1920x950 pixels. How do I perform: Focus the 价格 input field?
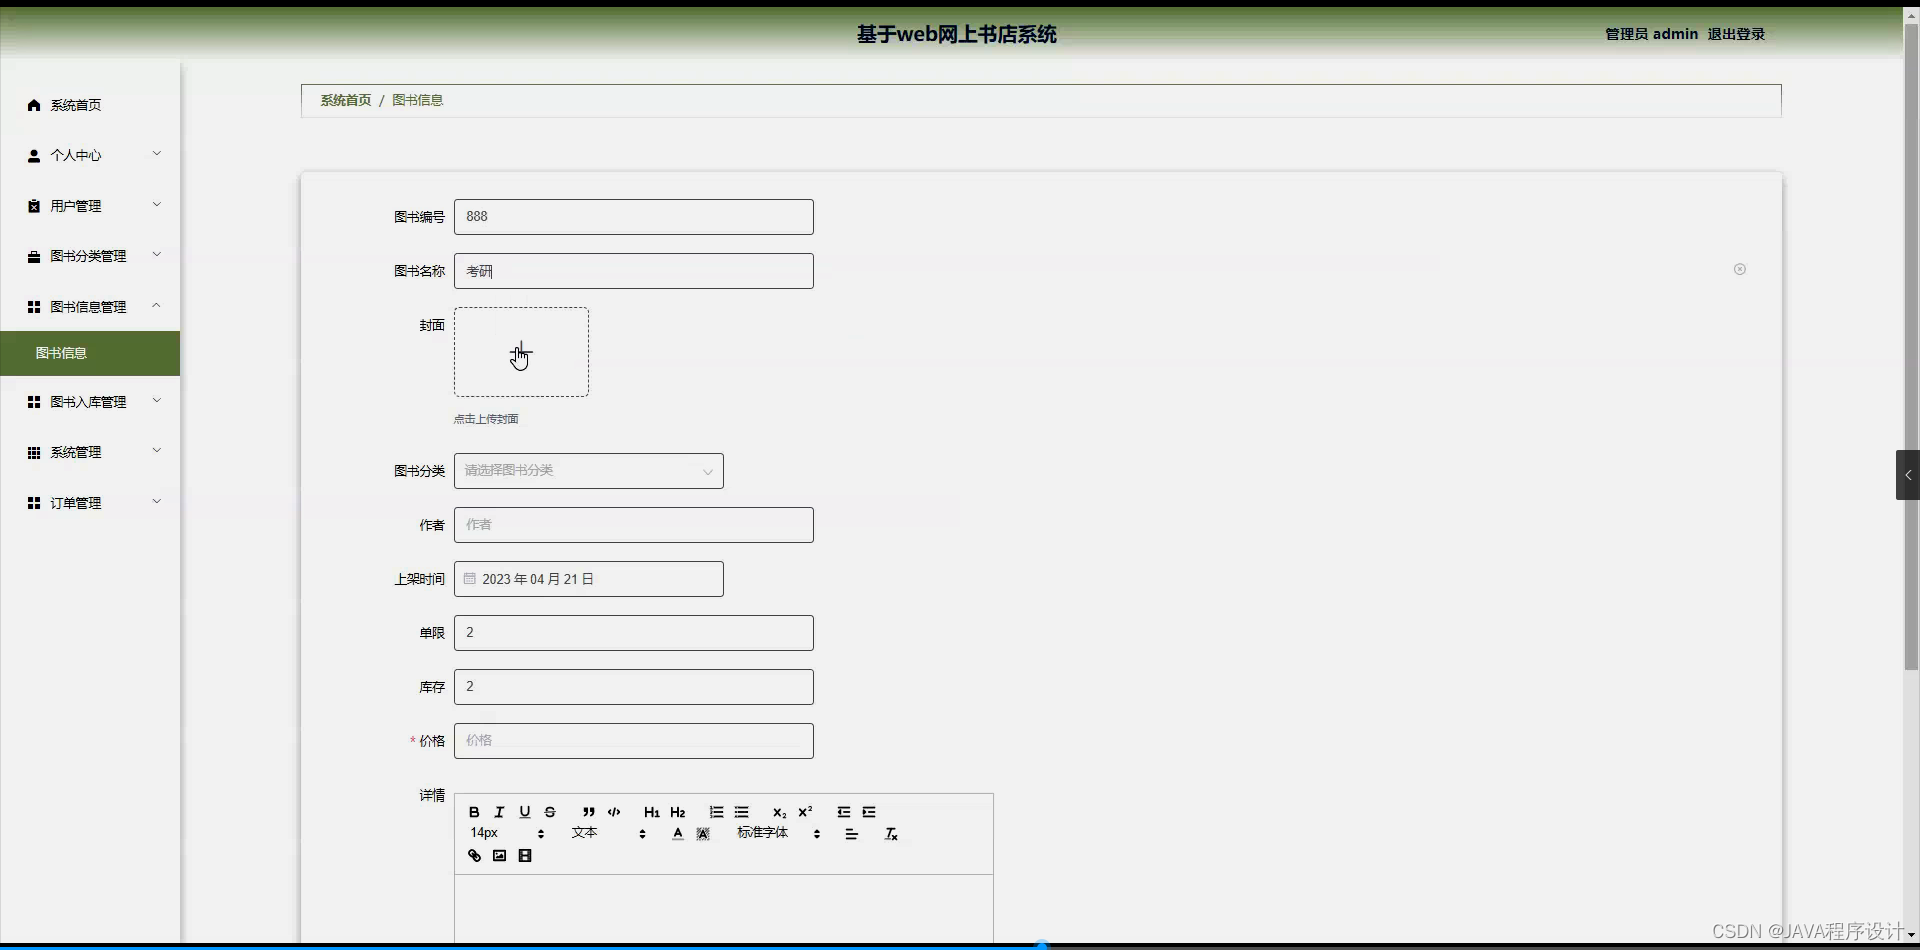(x=634, y=741)
